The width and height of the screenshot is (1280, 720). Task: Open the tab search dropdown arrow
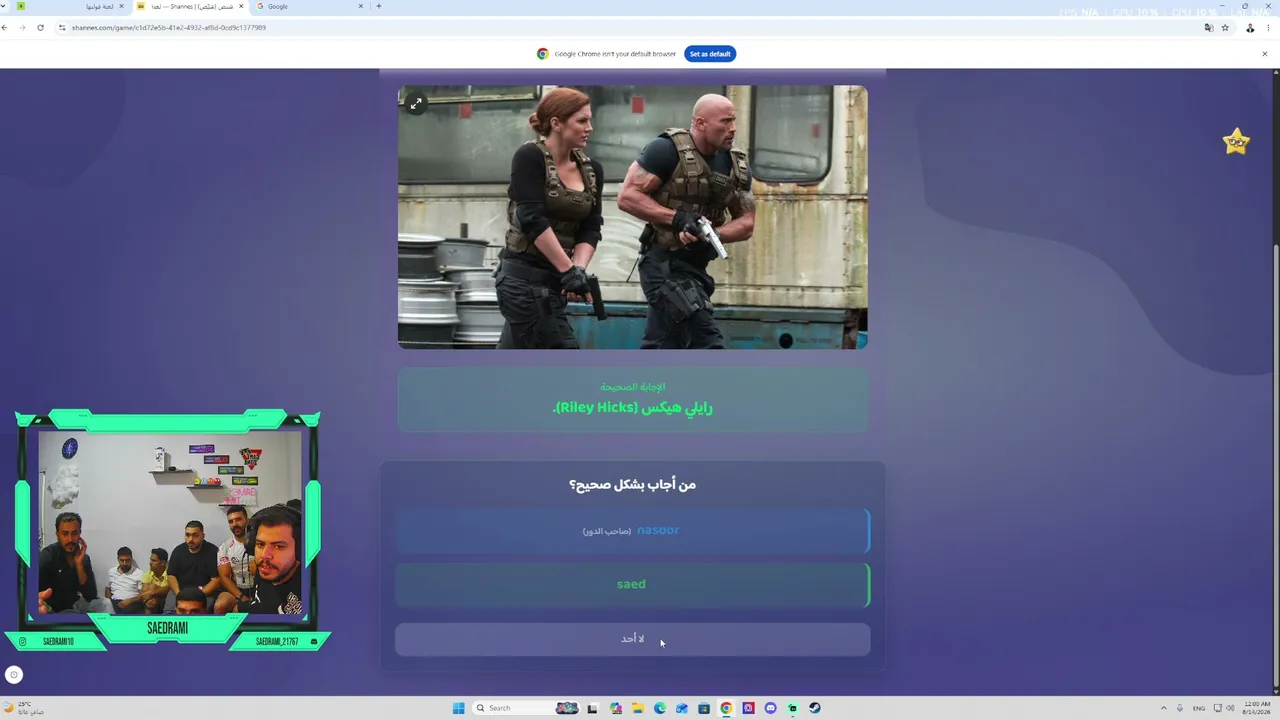click(5, 6)
